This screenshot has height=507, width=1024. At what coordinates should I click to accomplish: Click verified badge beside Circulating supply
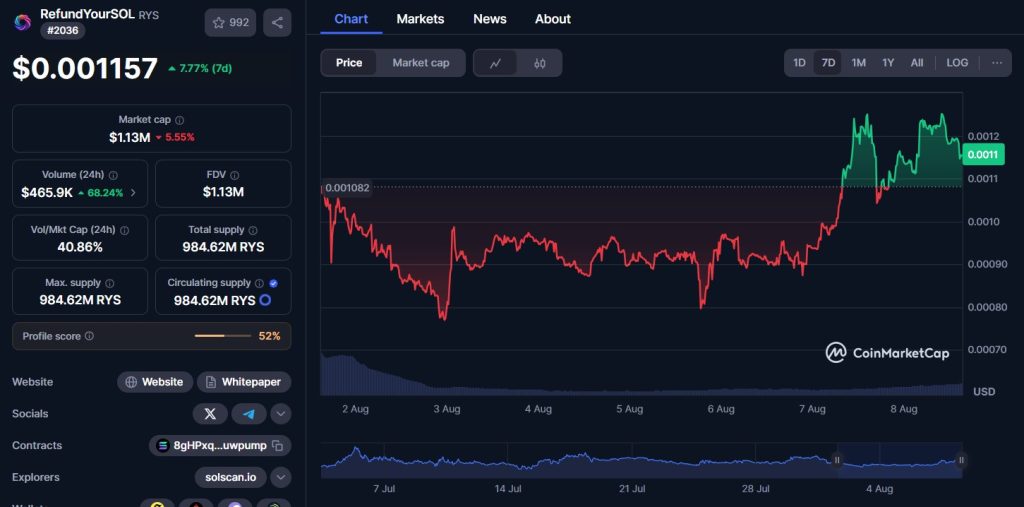[274, 284]
